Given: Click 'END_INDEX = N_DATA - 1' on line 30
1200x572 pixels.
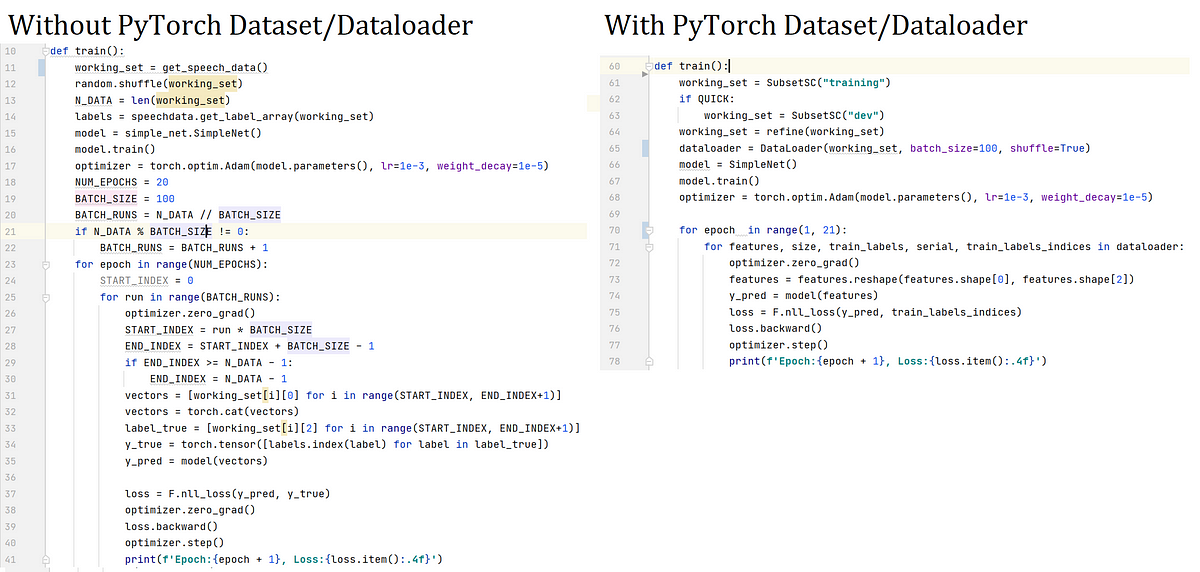Looking at the screenshot, I should (218, 379).
